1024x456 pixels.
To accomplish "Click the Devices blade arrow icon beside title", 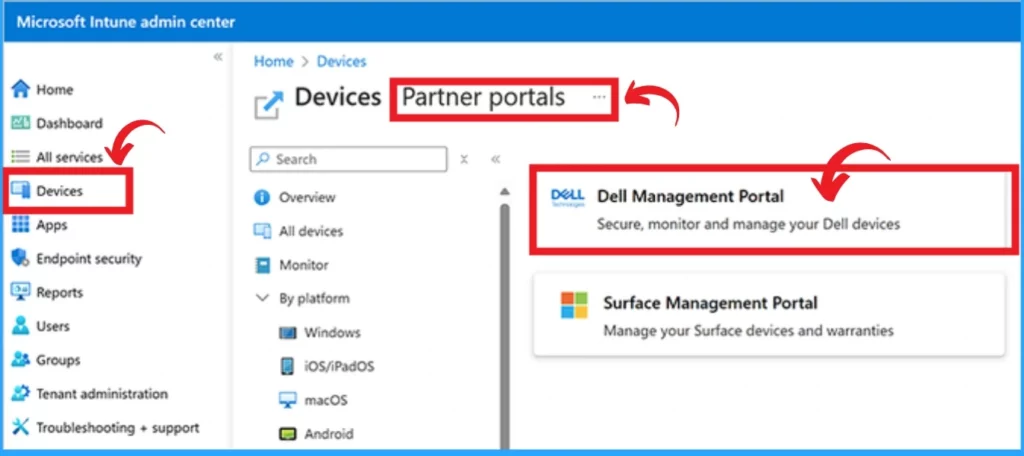I will 269,105.
